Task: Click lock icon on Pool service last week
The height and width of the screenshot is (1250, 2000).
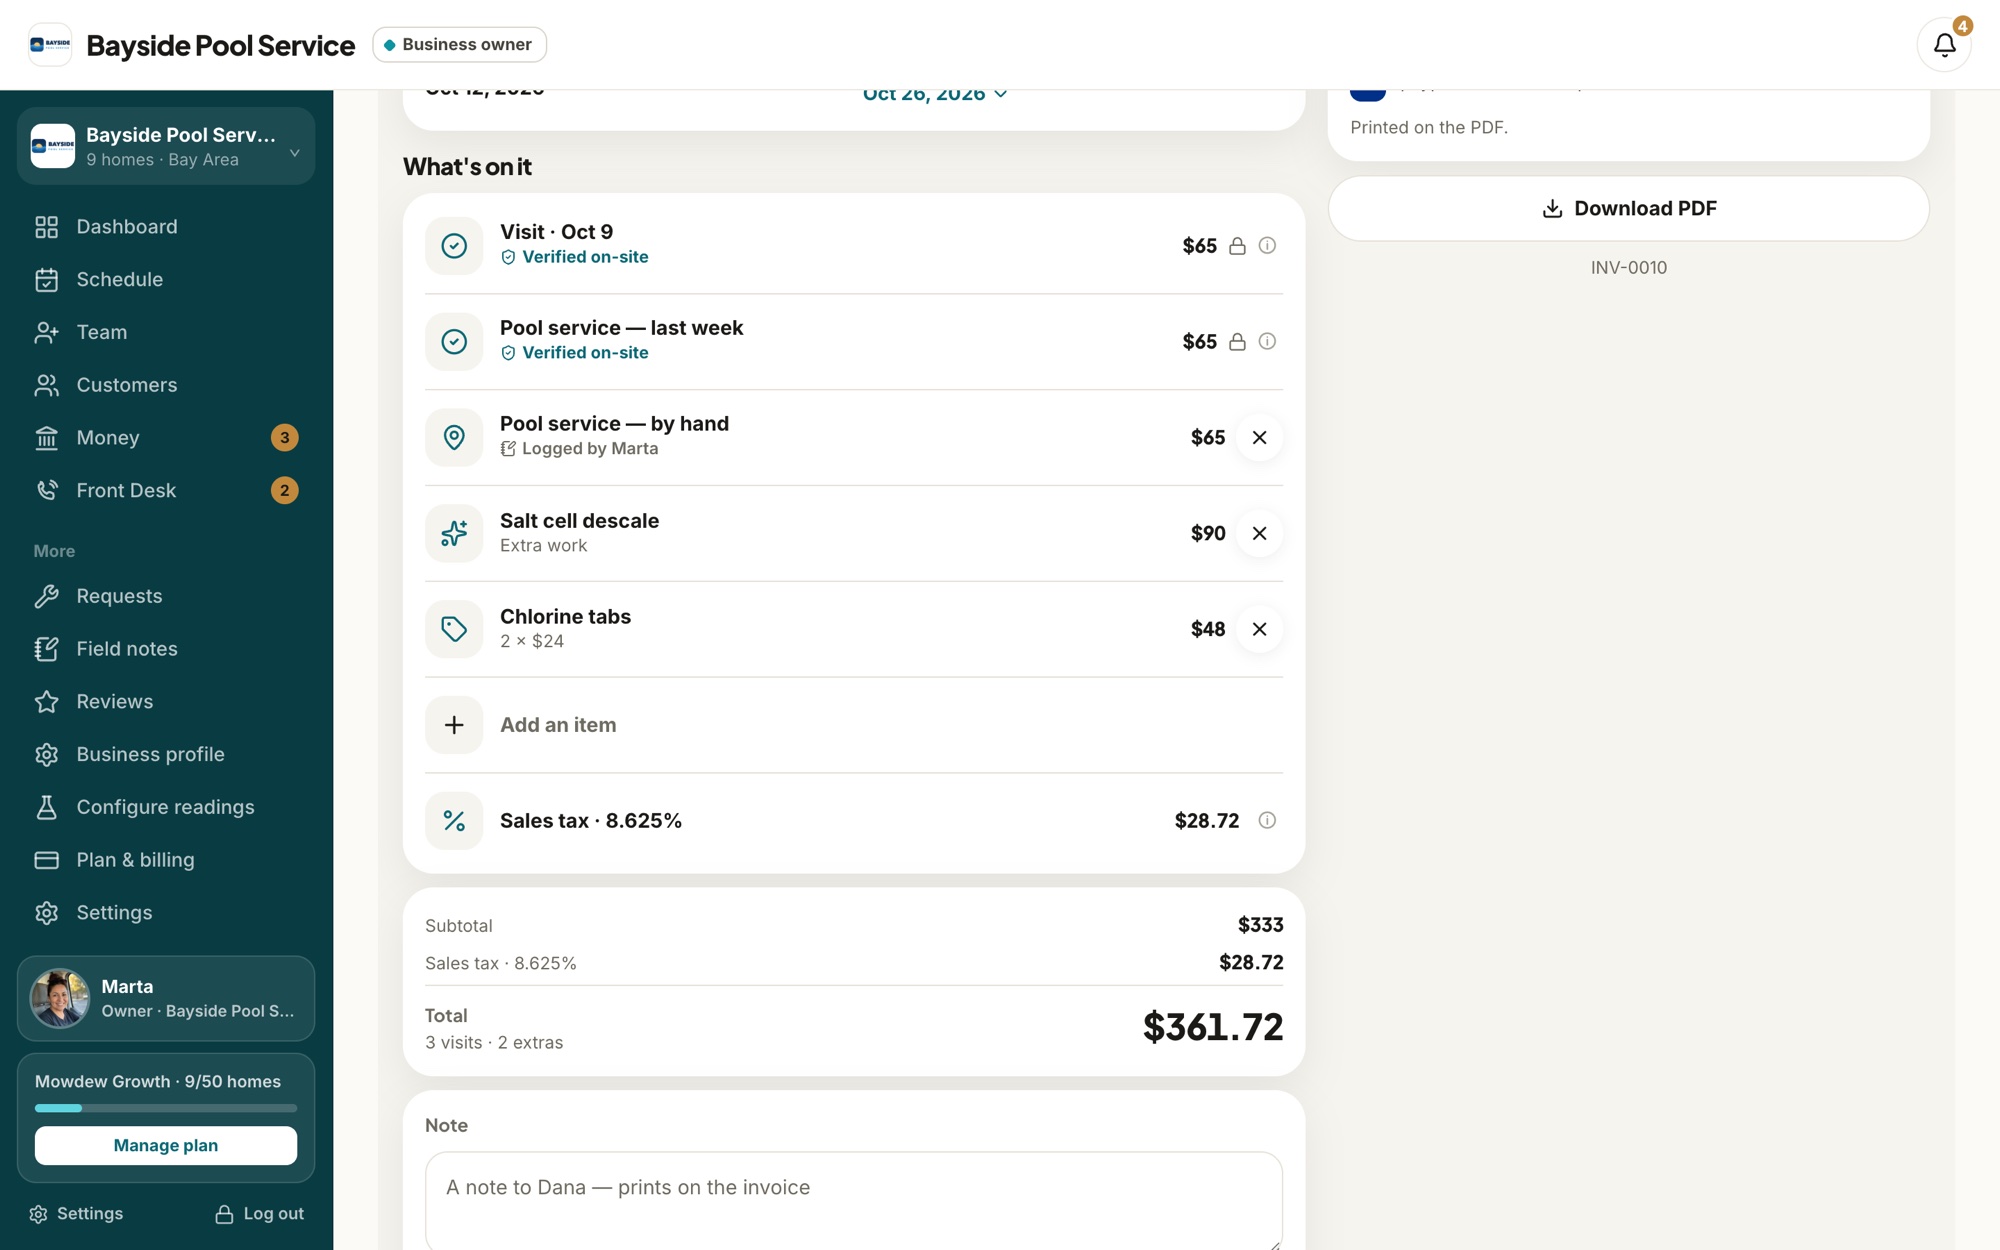Action: (1237, 342)
